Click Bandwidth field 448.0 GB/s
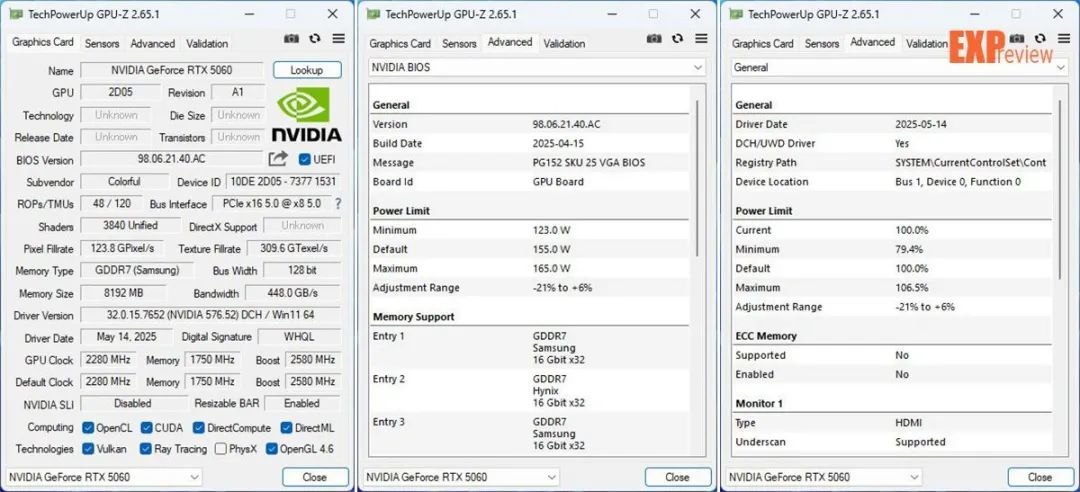The height and width of the screenshot is (492, 1080). pyautogui.click(x=292, y=293)
